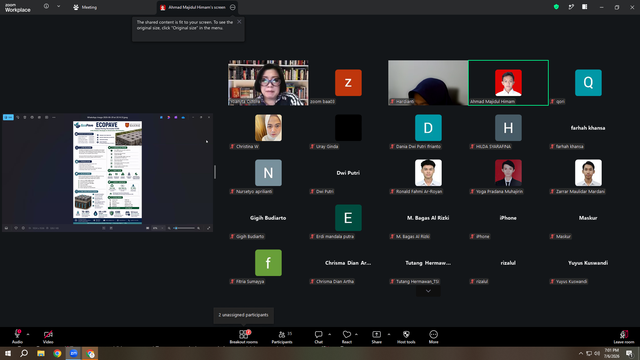Screen dimensions: 640x360
Task: Open the React heart menu
Action: coord(347,336)
